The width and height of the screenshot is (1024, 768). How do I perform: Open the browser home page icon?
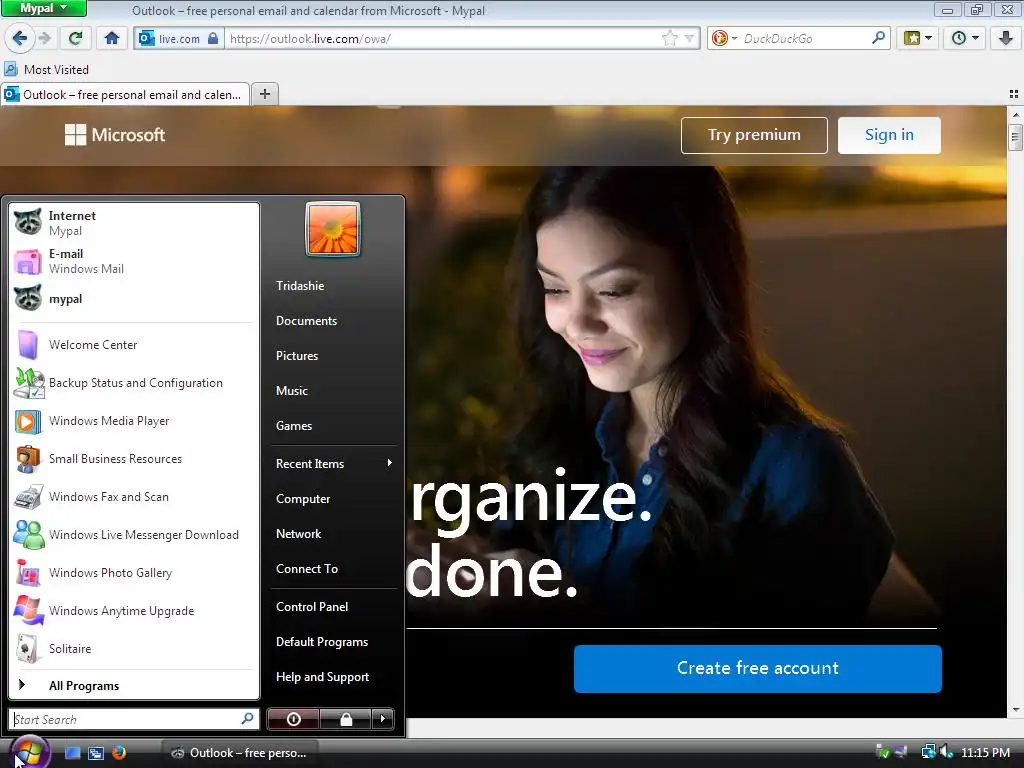coord(112,39)
